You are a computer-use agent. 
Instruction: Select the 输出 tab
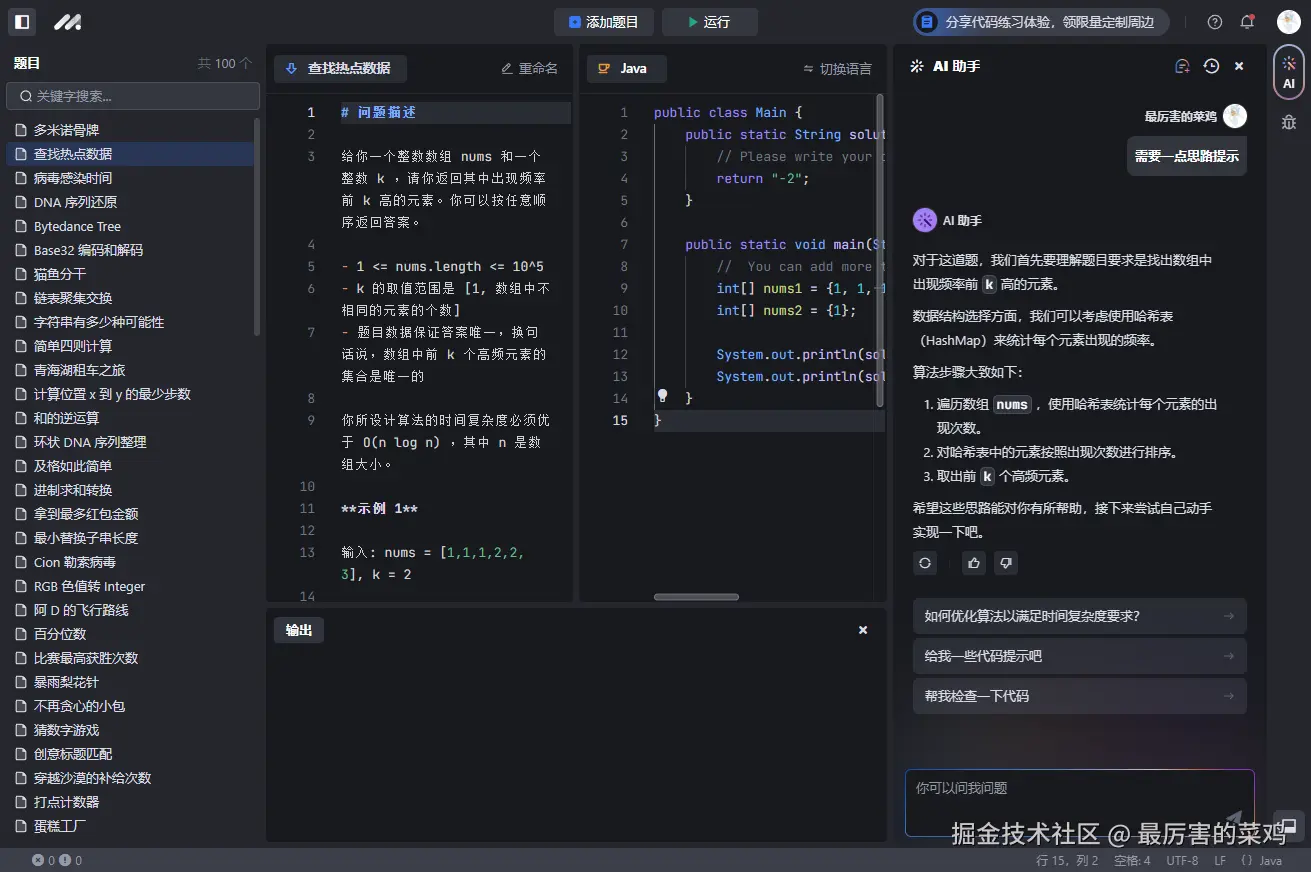[299, 630]
